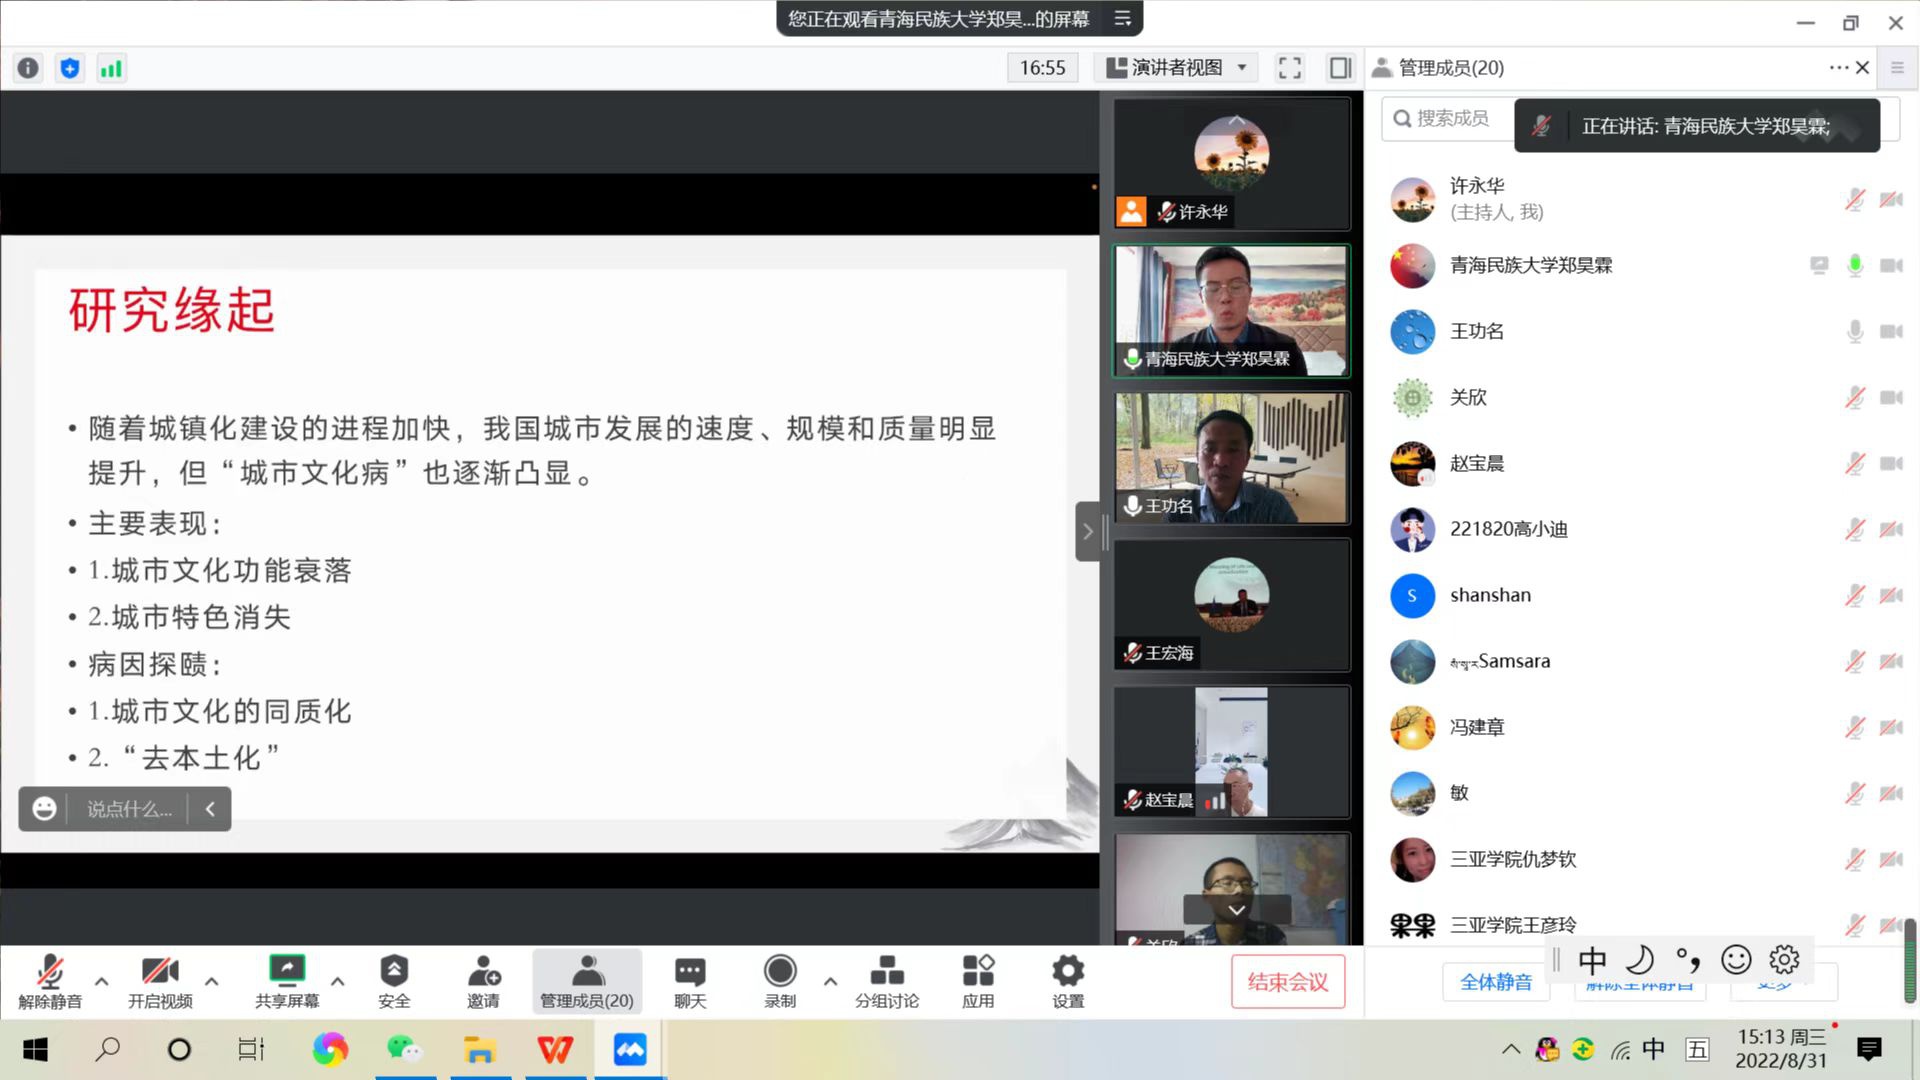1920x1080 pixels.
Task: Click the blue security shield icon
Action: [x=69, y=68]
